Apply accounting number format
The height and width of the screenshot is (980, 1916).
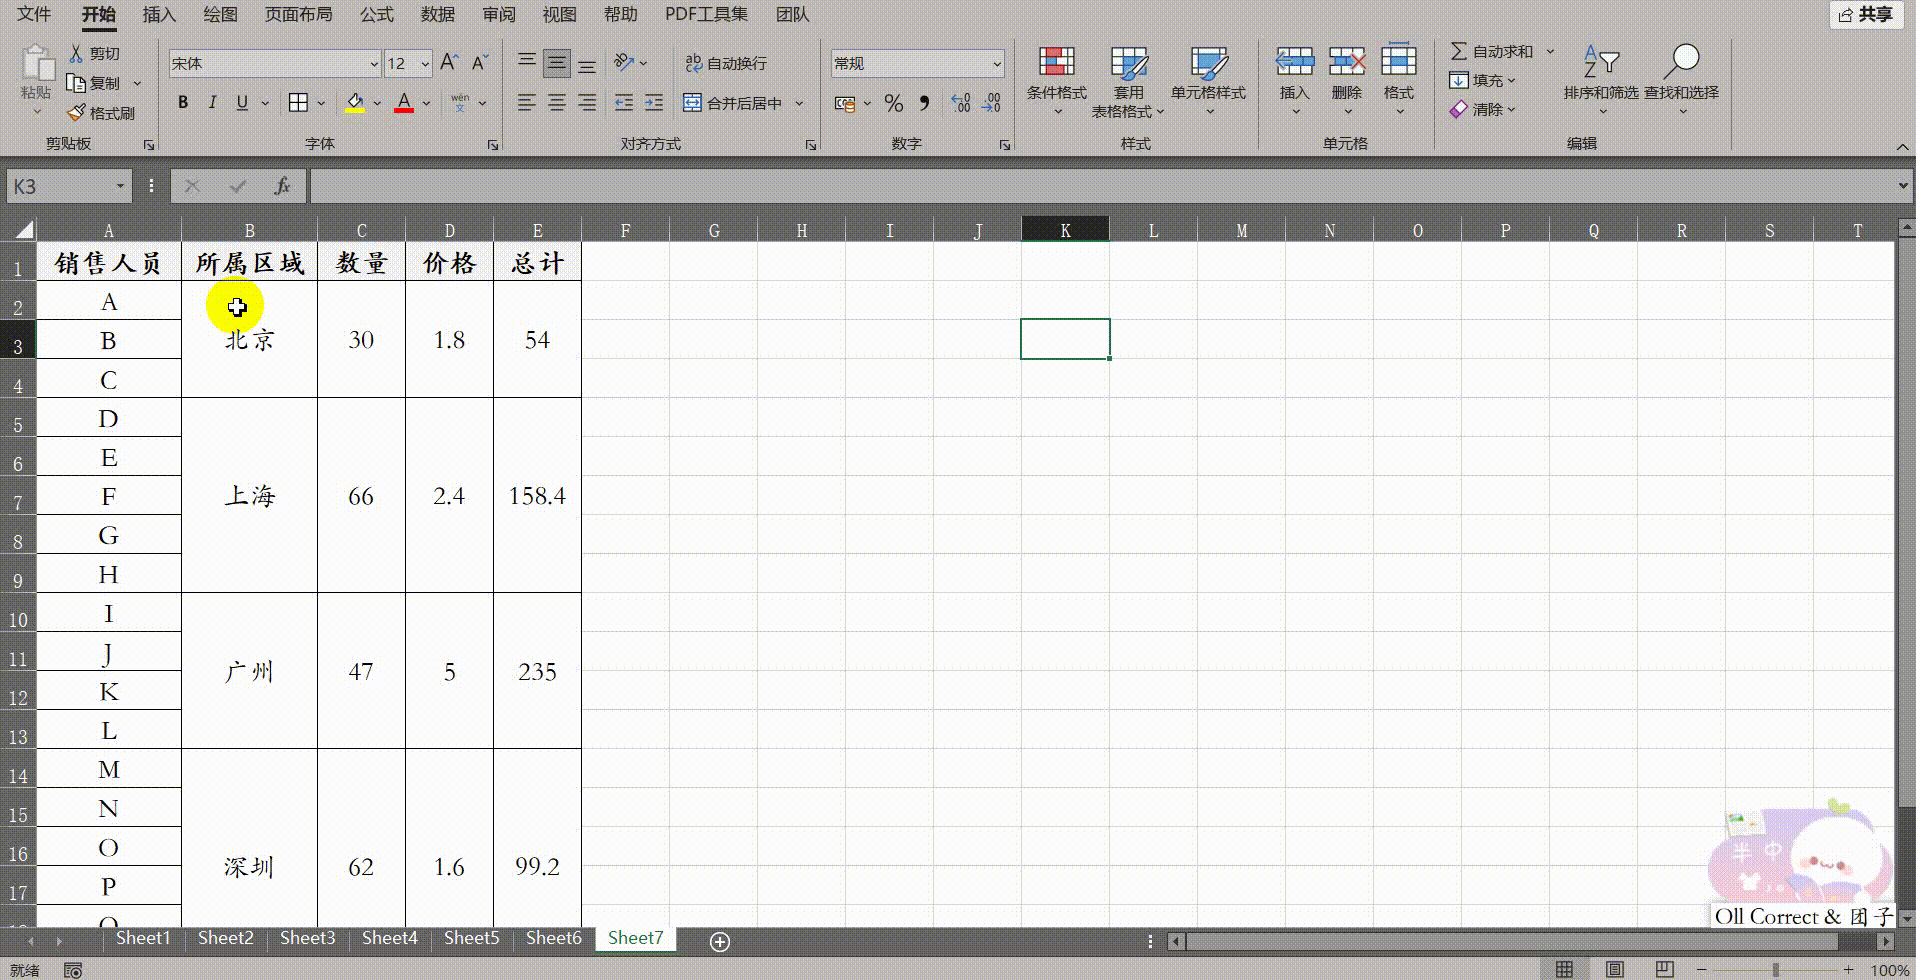click(845, 103)
